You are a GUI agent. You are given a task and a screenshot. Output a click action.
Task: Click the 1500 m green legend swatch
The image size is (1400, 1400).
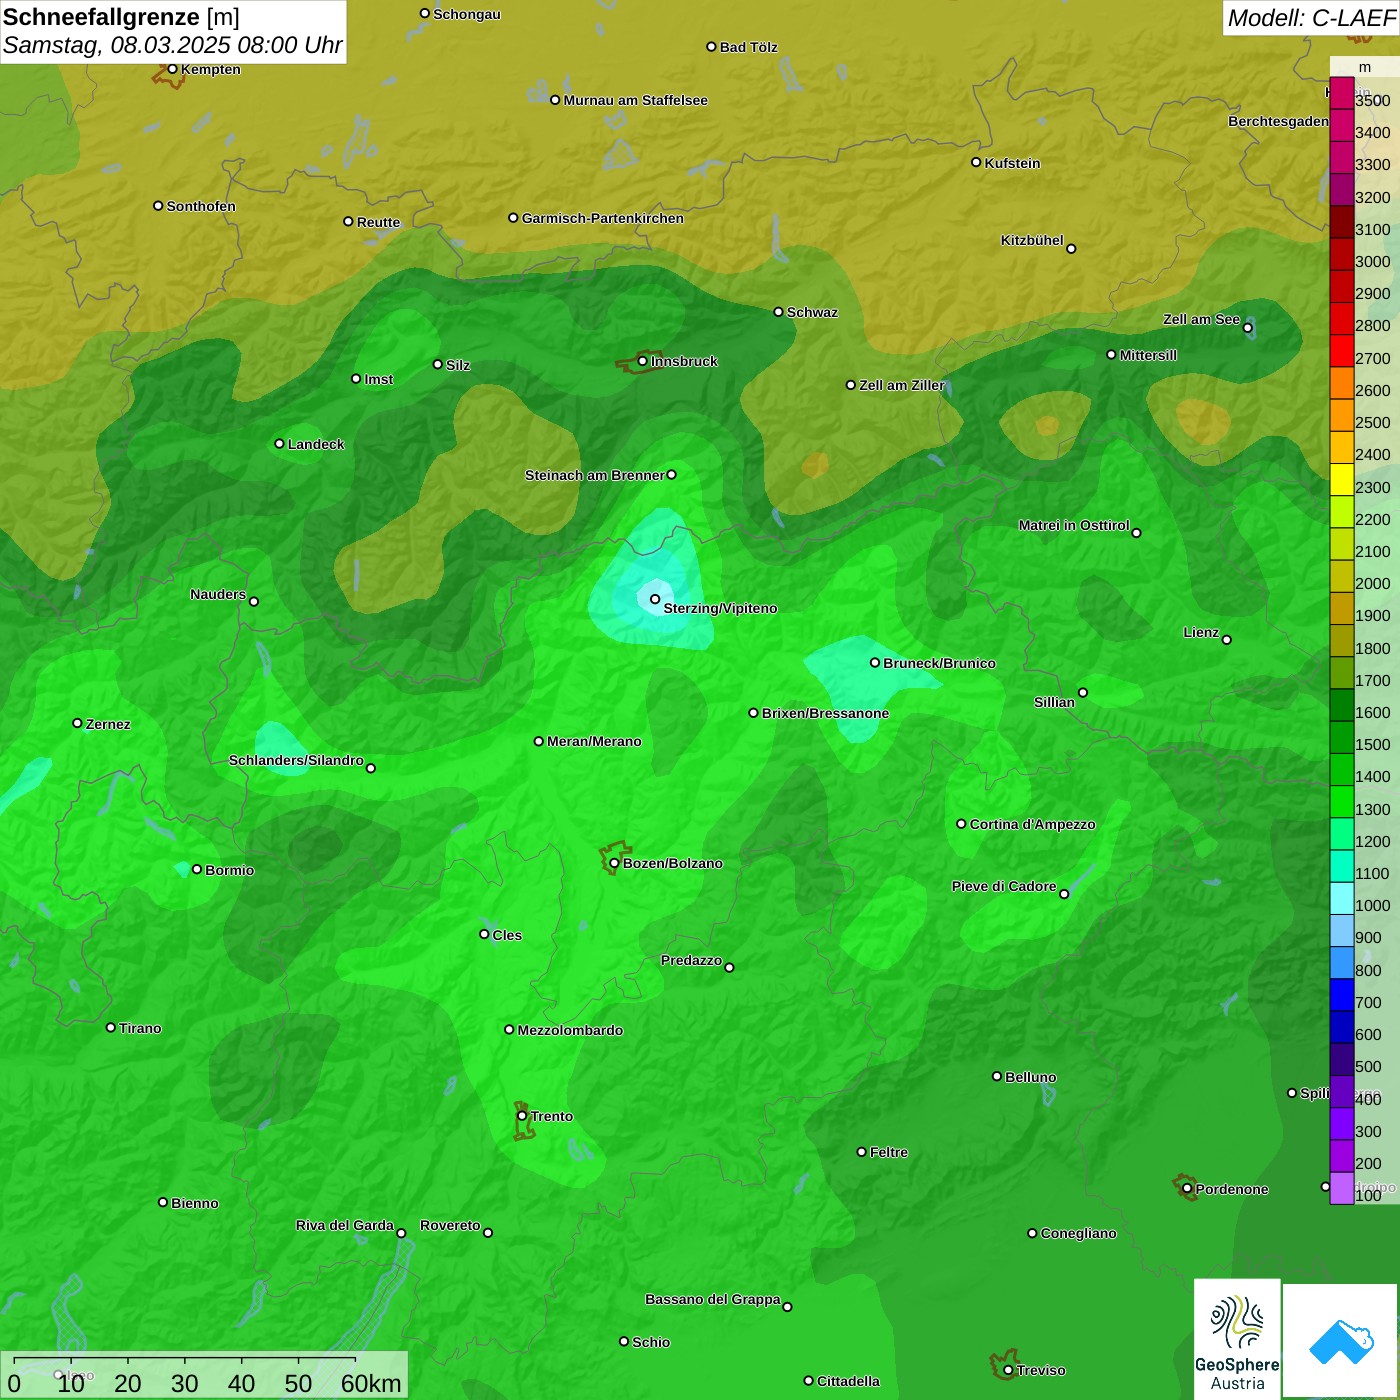pos(1341,737)
